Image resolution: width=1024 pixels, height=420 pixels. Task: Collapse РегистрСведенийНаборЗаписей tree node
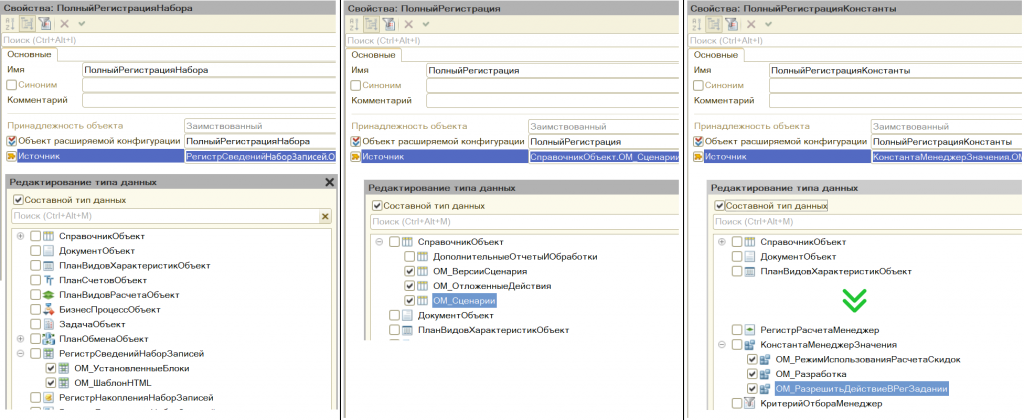coord(20,353)
